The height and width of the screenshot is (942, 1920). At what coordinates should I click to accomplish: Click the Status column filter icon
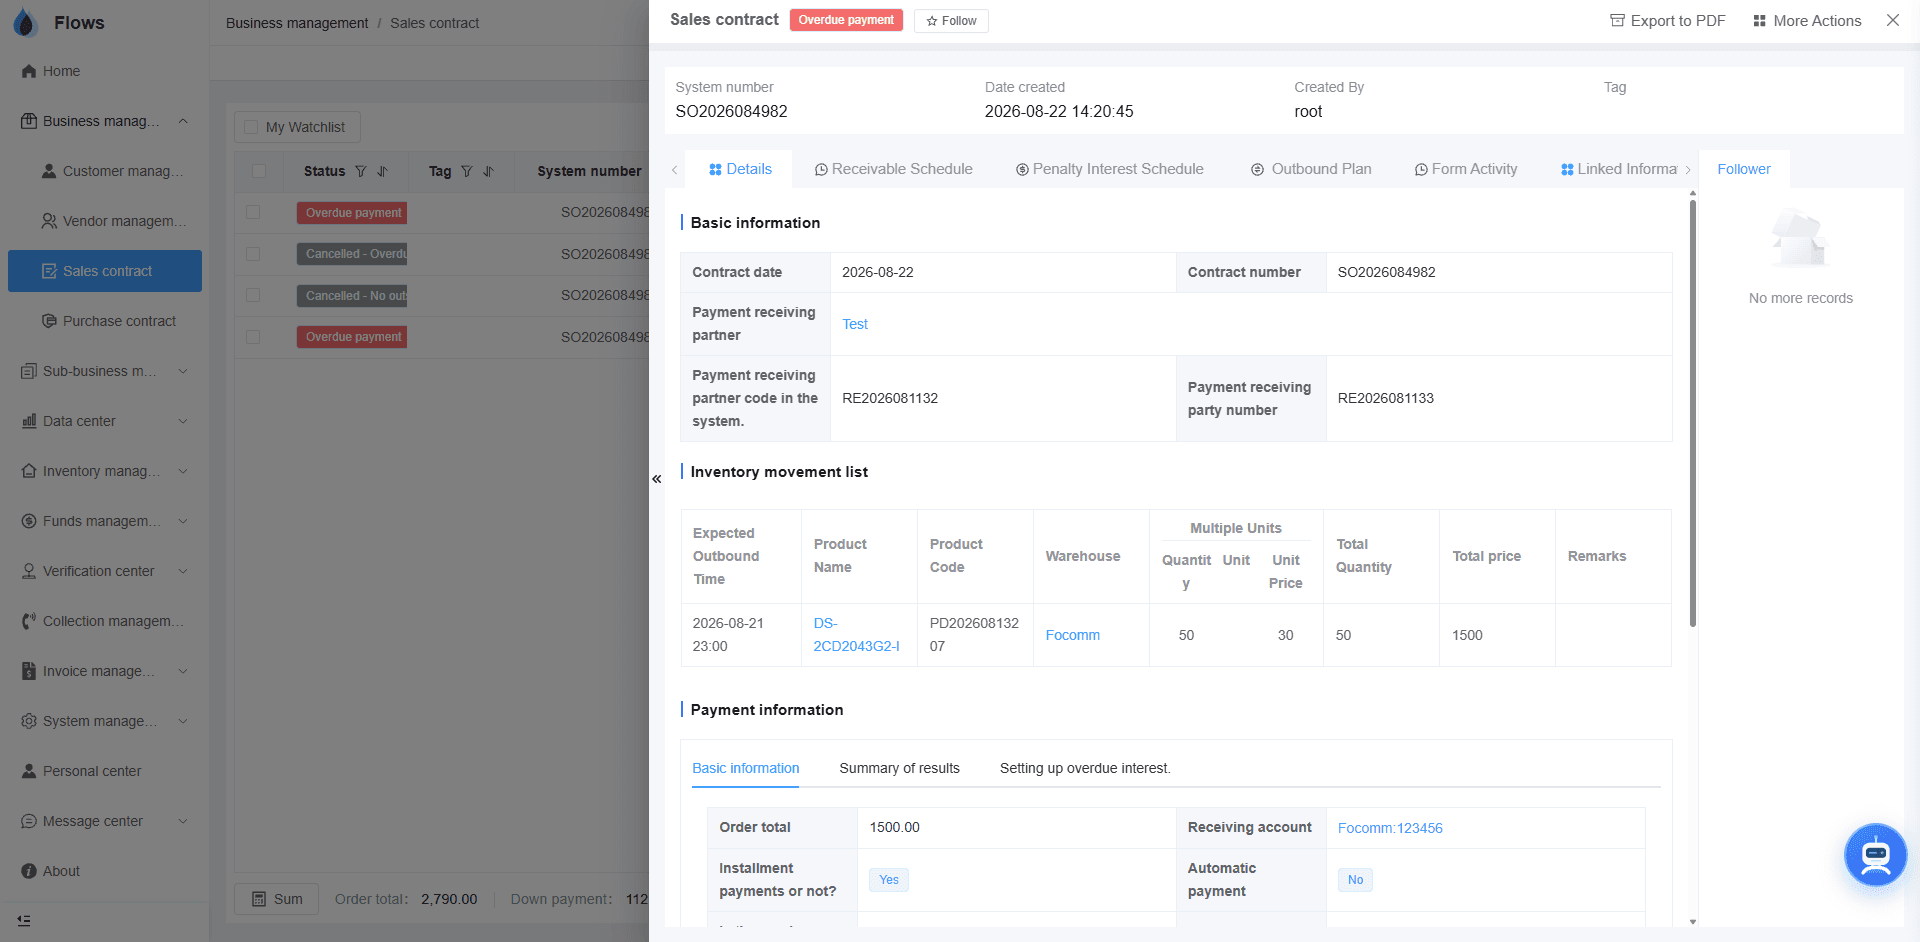361,171
